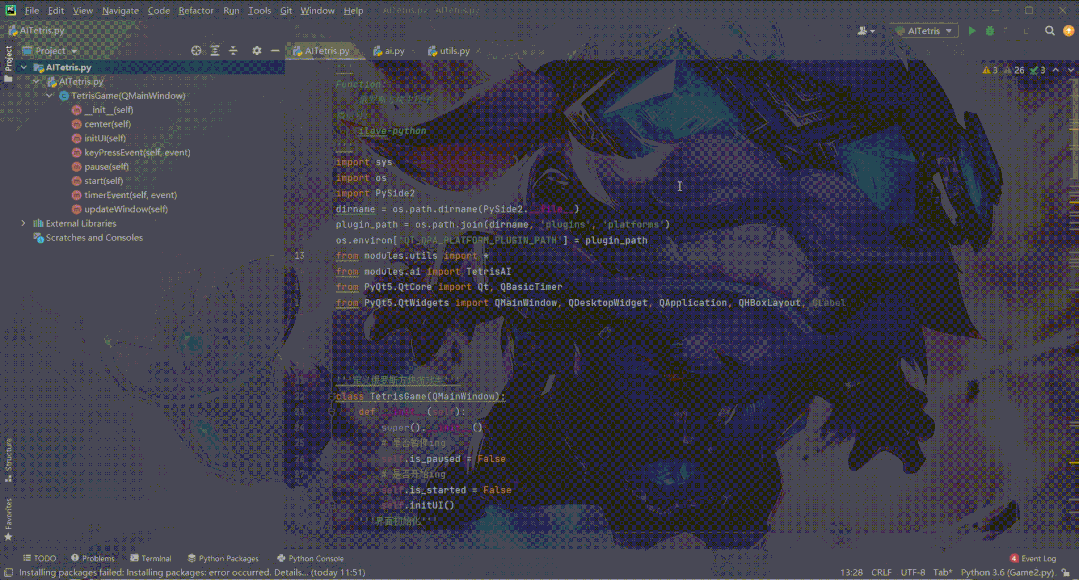The height and width of the screenshot is (580, 1079).
Task: Click the weak warnings 26 indicator
Action: [1014, 70]
